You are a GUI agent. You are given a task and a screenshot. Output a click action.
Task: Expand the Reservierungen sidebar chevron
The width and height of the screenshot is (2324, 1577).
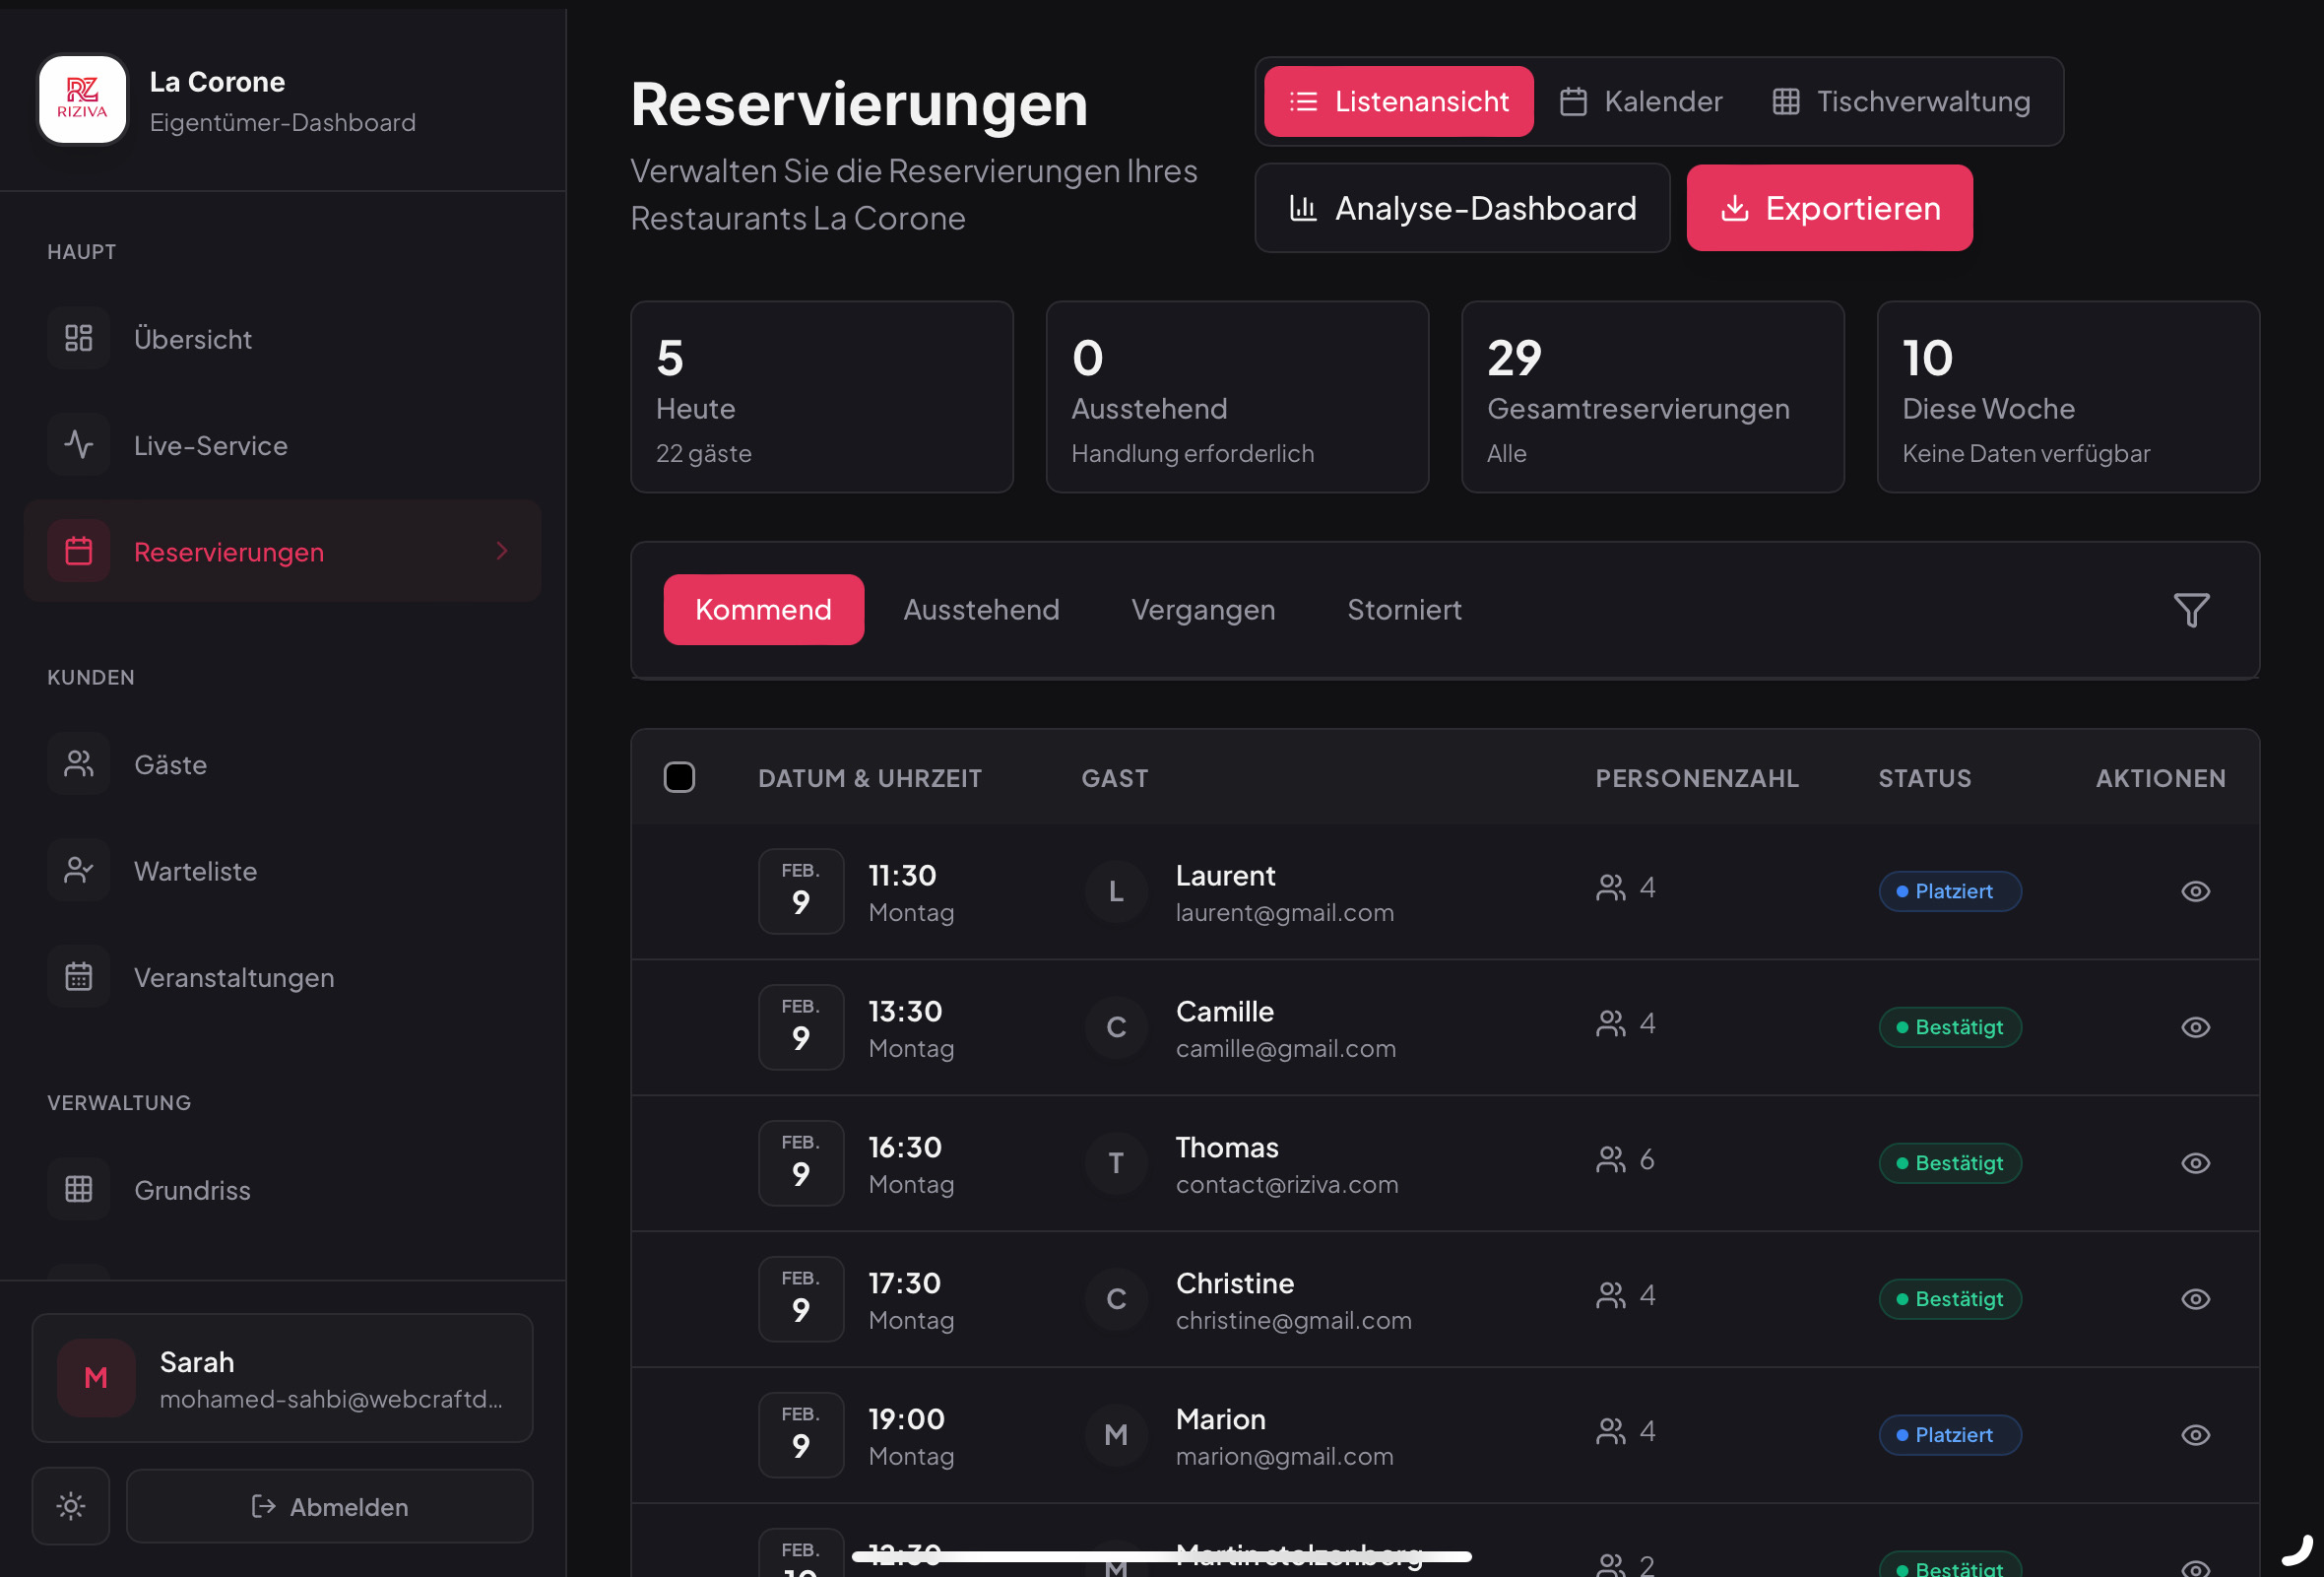click(x=502, y=551)
